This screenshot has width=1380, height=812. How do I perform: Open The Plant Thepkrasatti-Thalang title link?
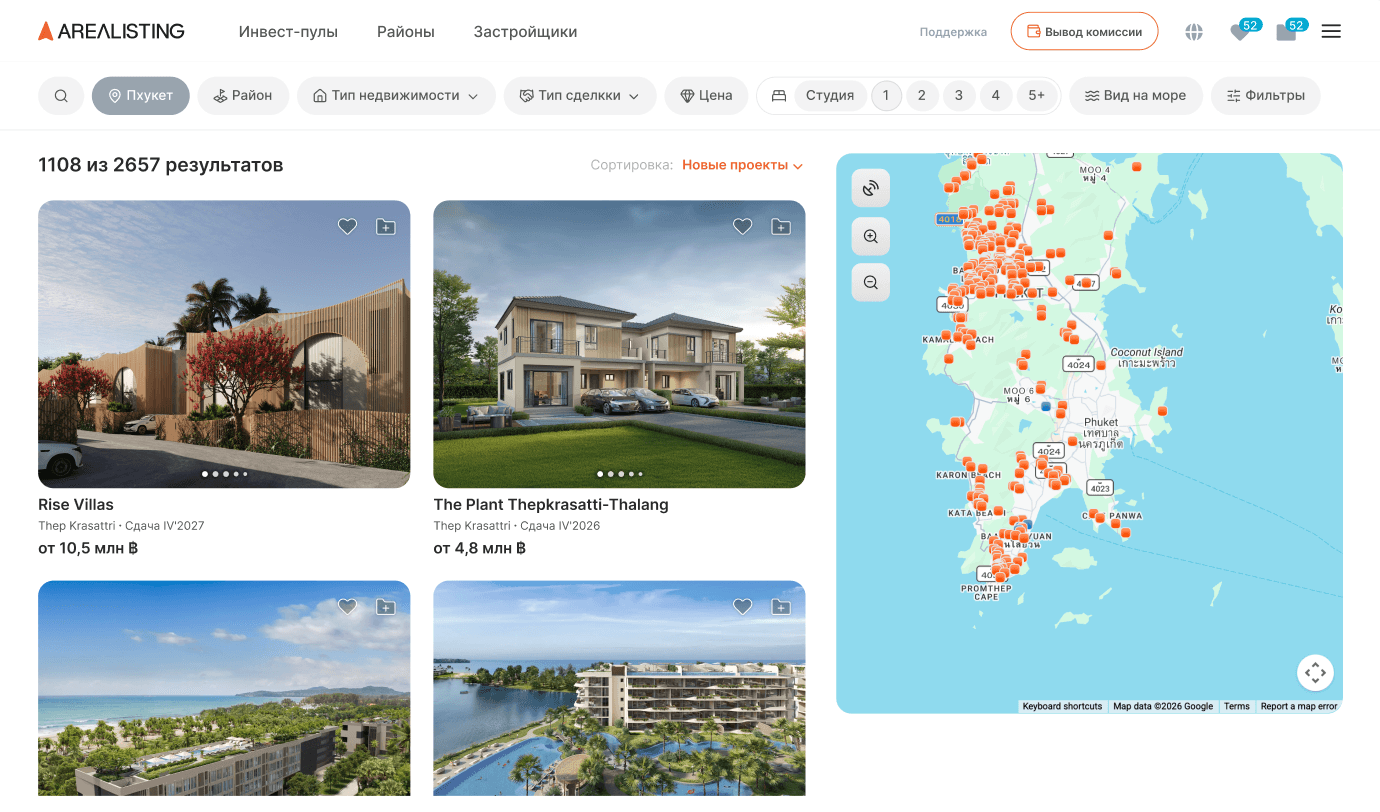(551, 505)
